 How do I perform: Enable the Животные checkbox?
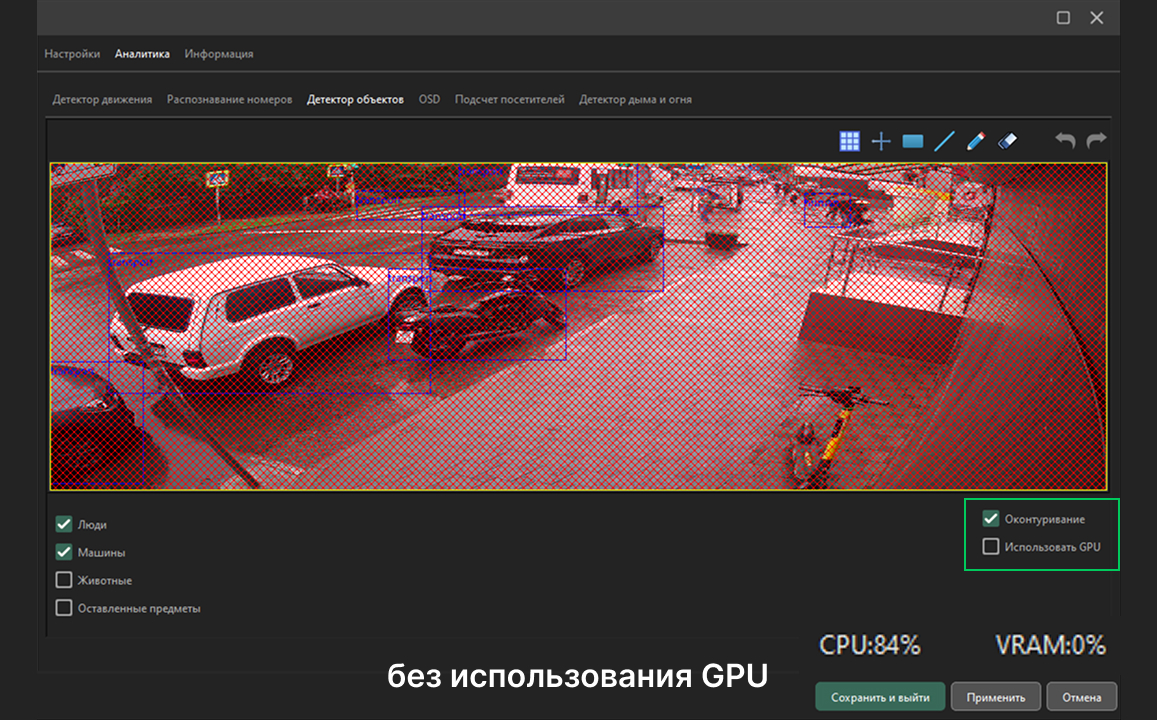[x=64, y=580]
